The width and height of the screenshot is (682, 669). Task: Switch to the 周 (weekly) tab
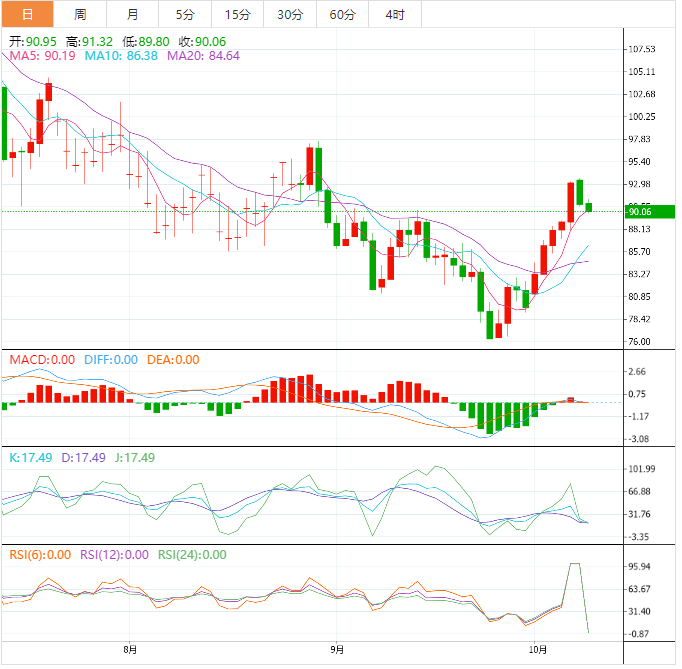(80, 14)
